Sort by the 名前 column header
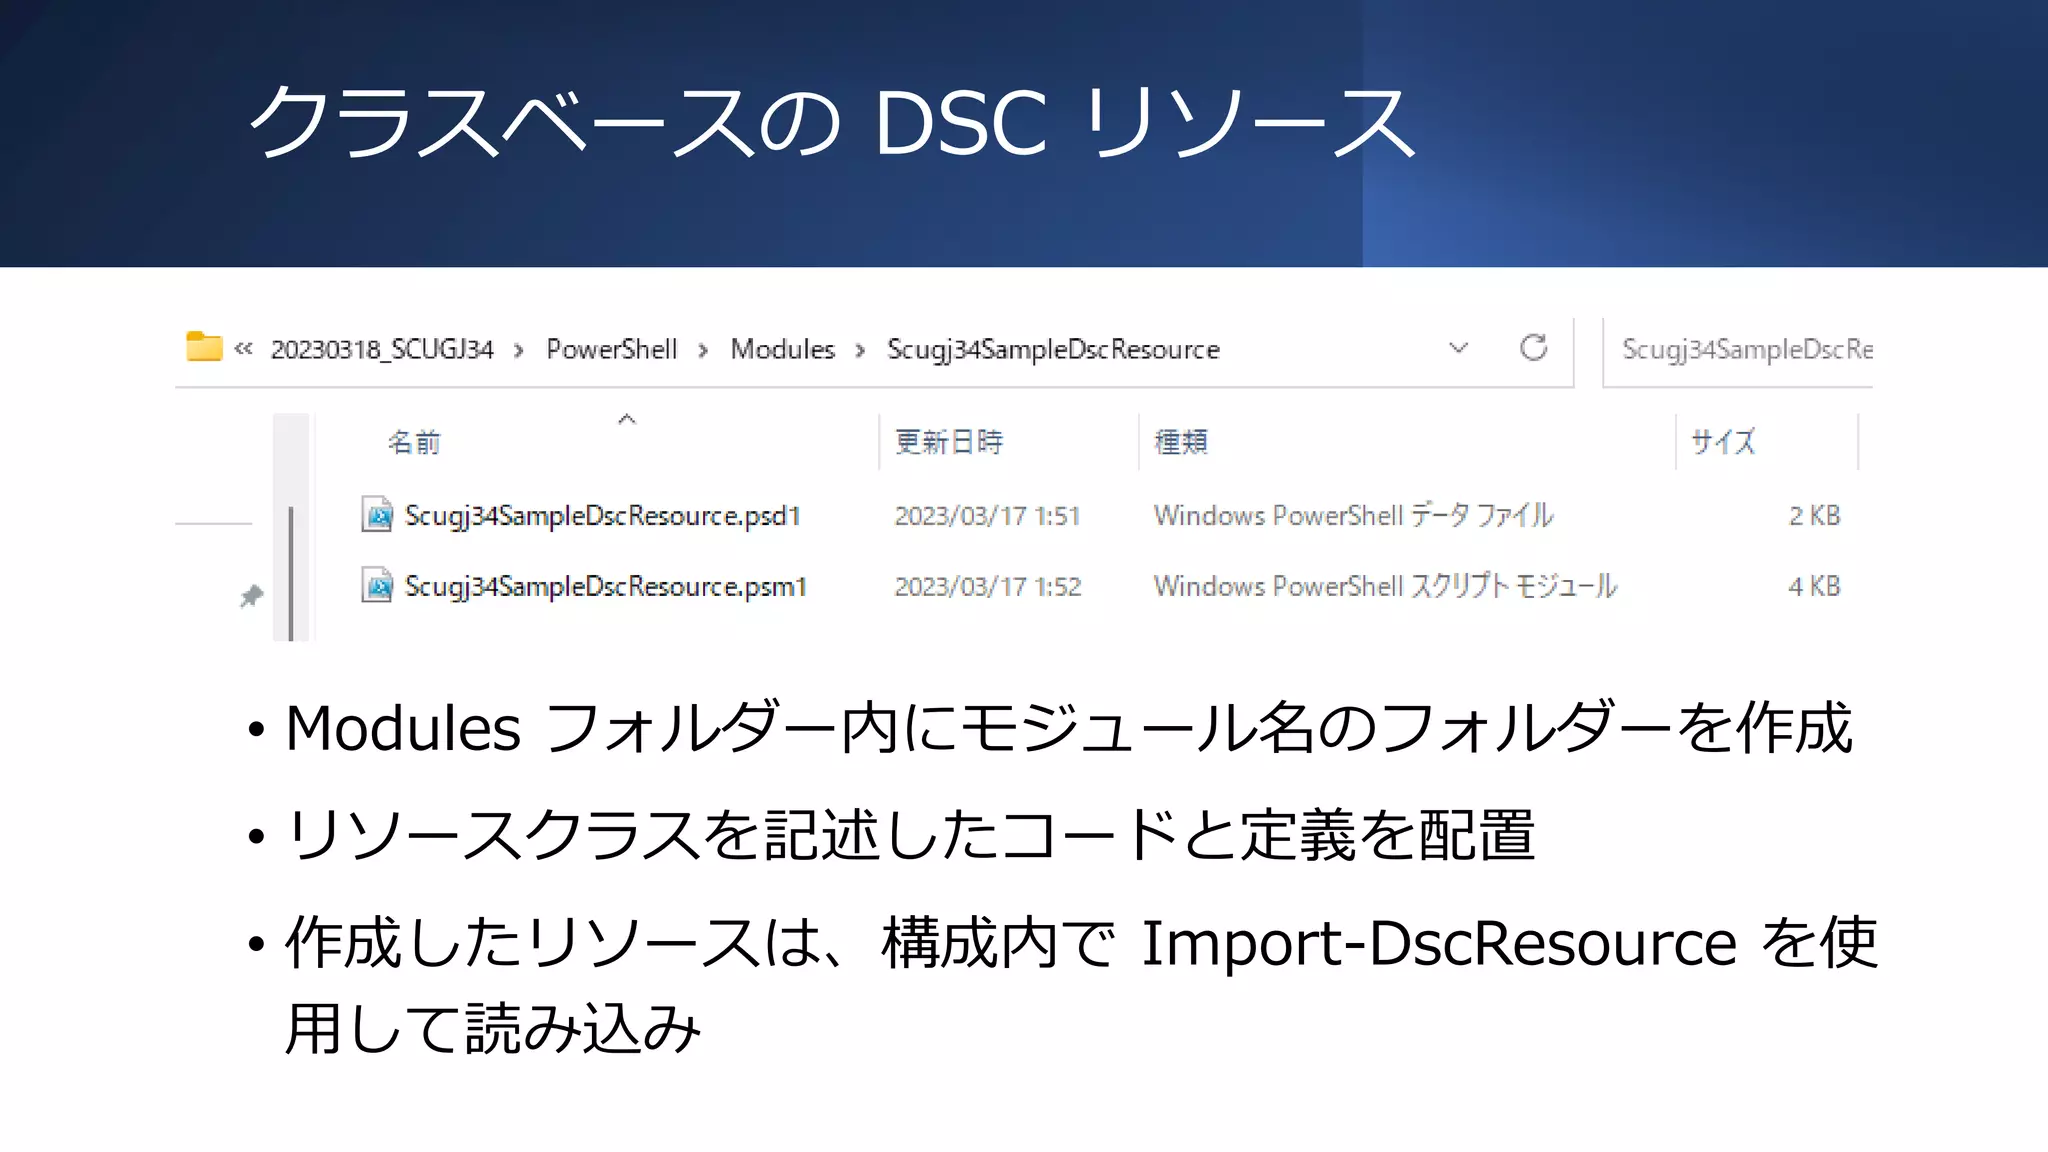Screen dimensions: 2048x1152 click(x=414, y=442)
